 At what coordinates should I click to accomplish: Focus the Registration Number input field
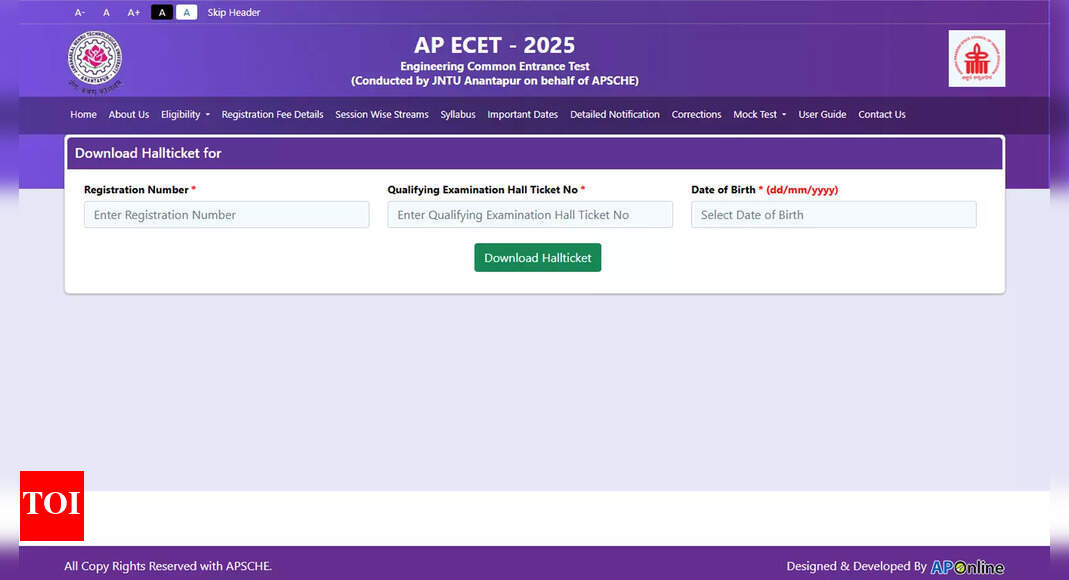(x=226, y=215)
